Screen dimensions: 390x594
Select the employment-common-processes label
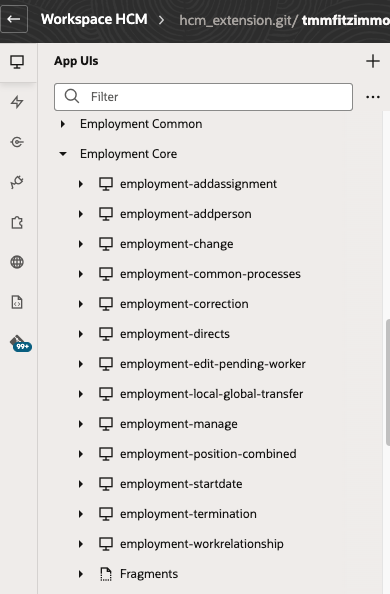(210, 274)
